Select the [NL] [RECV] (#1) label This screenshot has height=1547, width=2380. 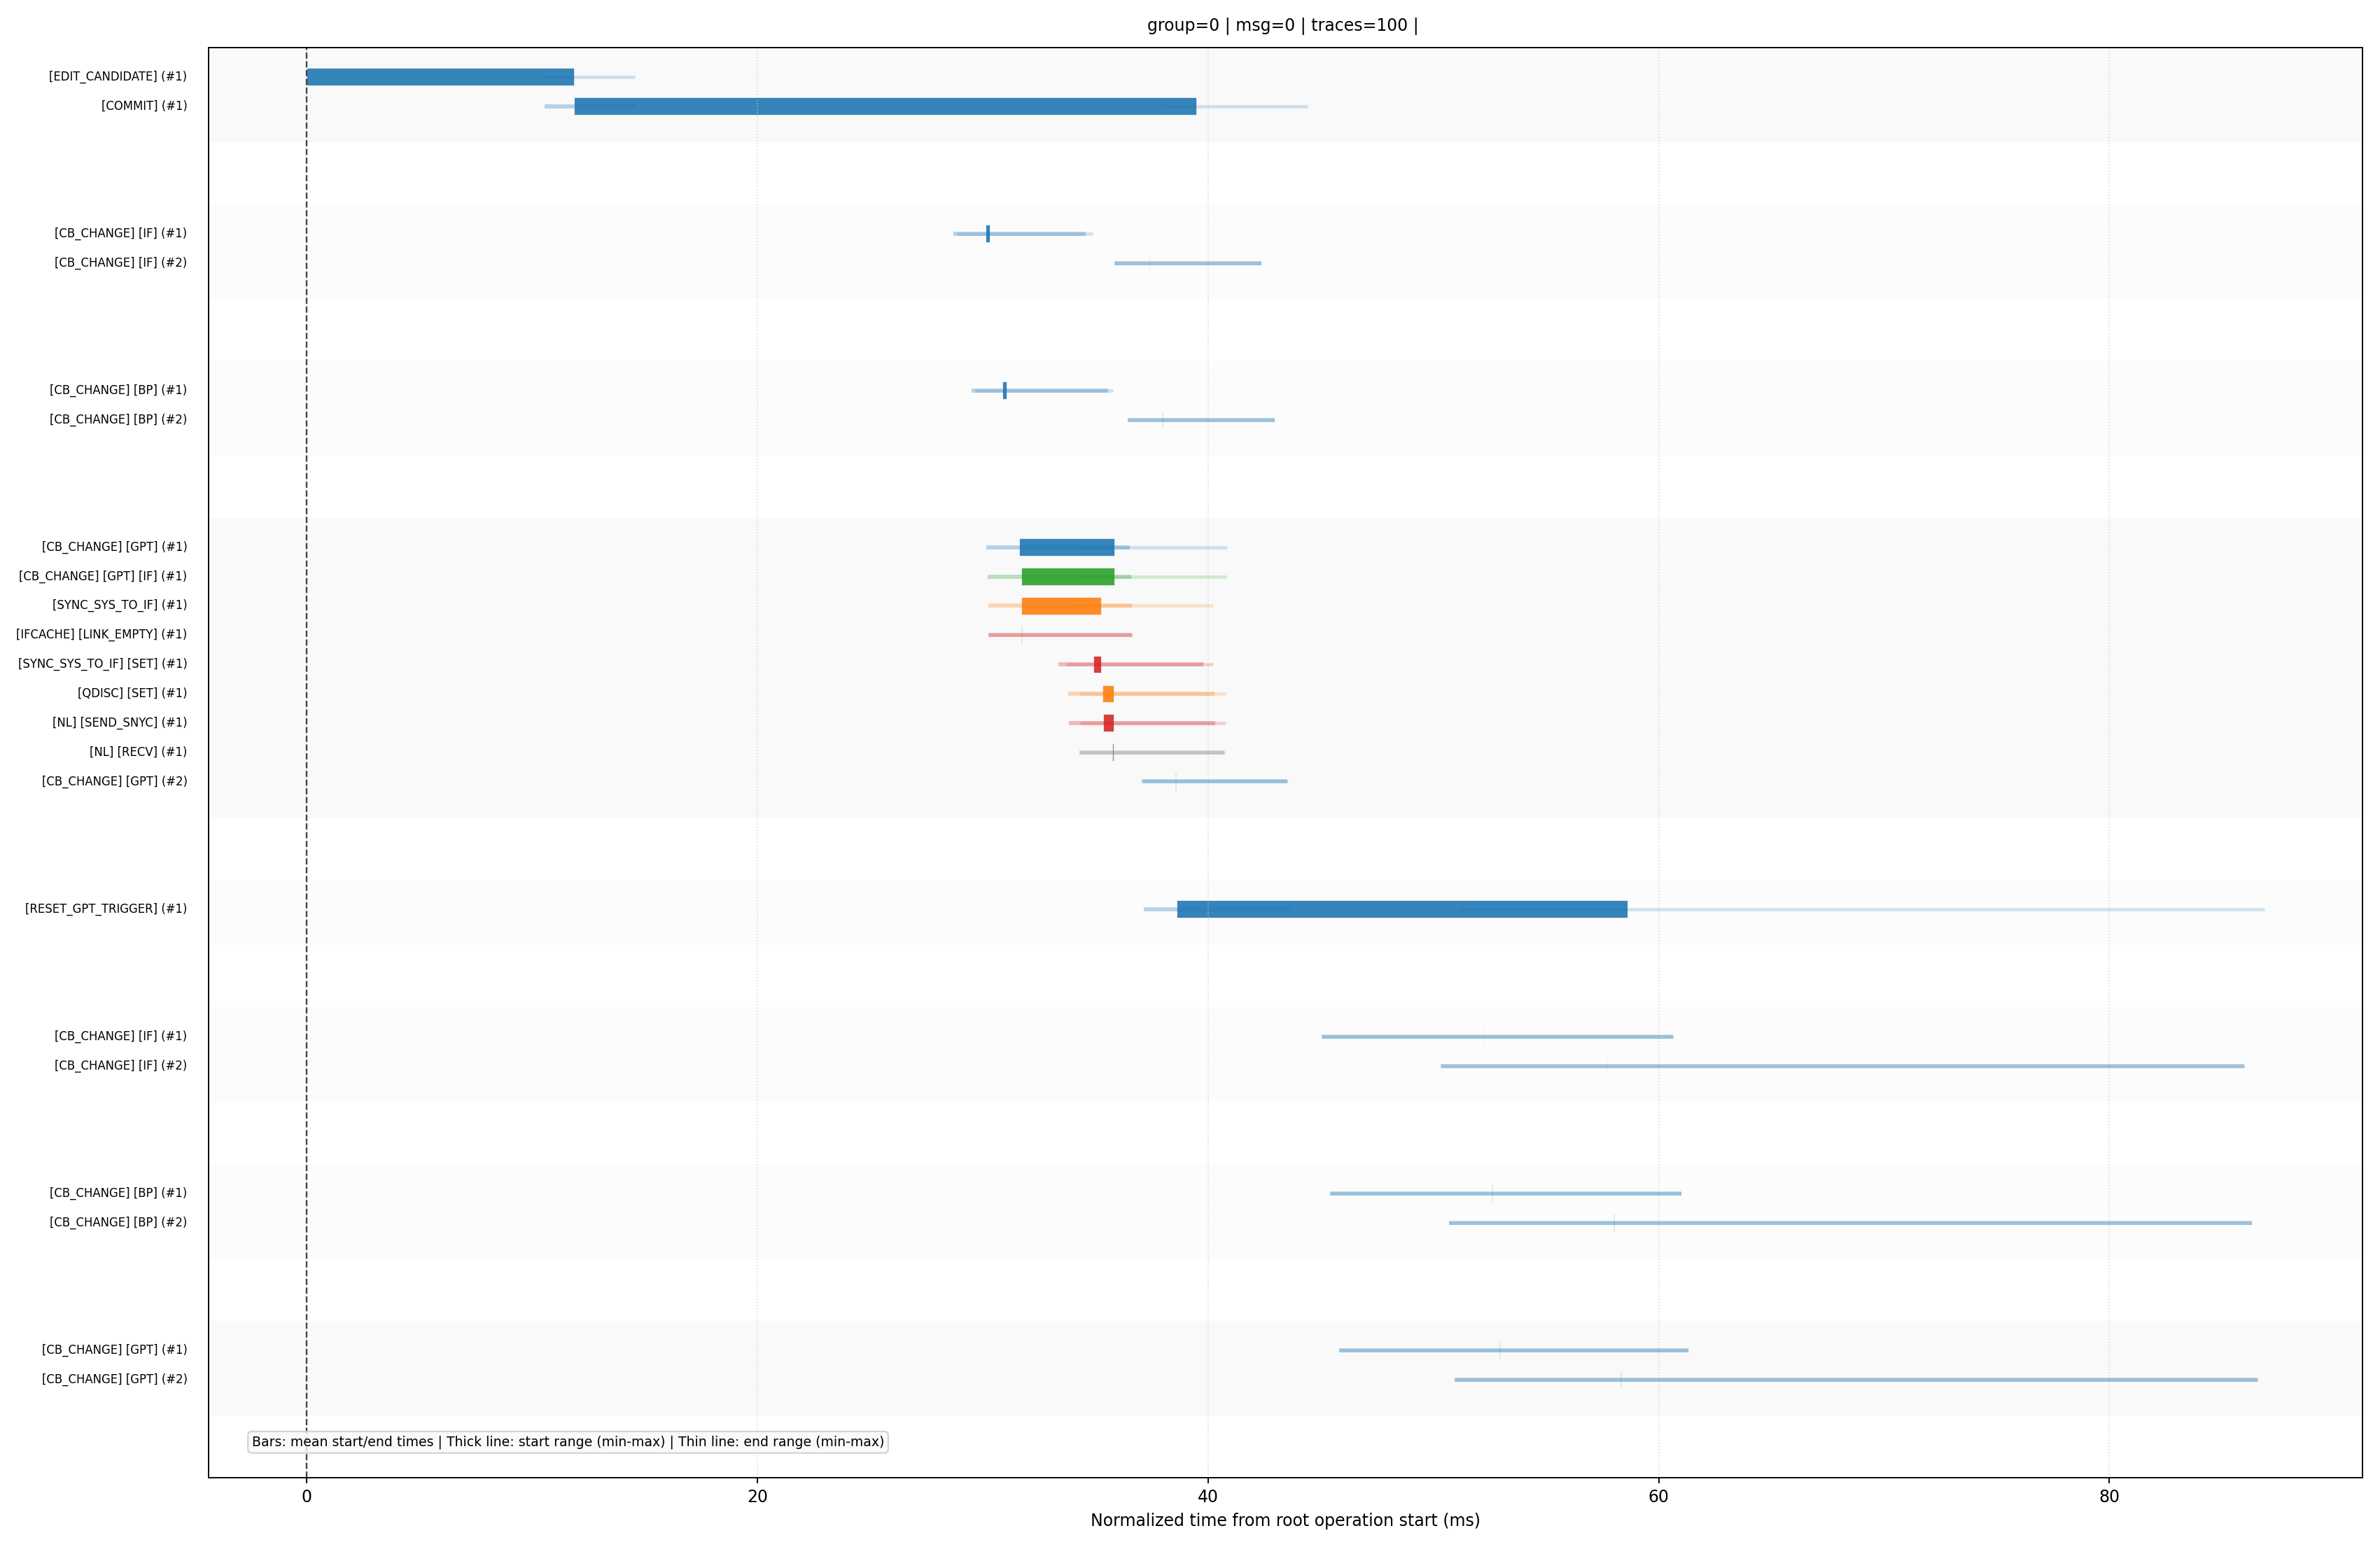pyautogui.click(x=138, y=752)
